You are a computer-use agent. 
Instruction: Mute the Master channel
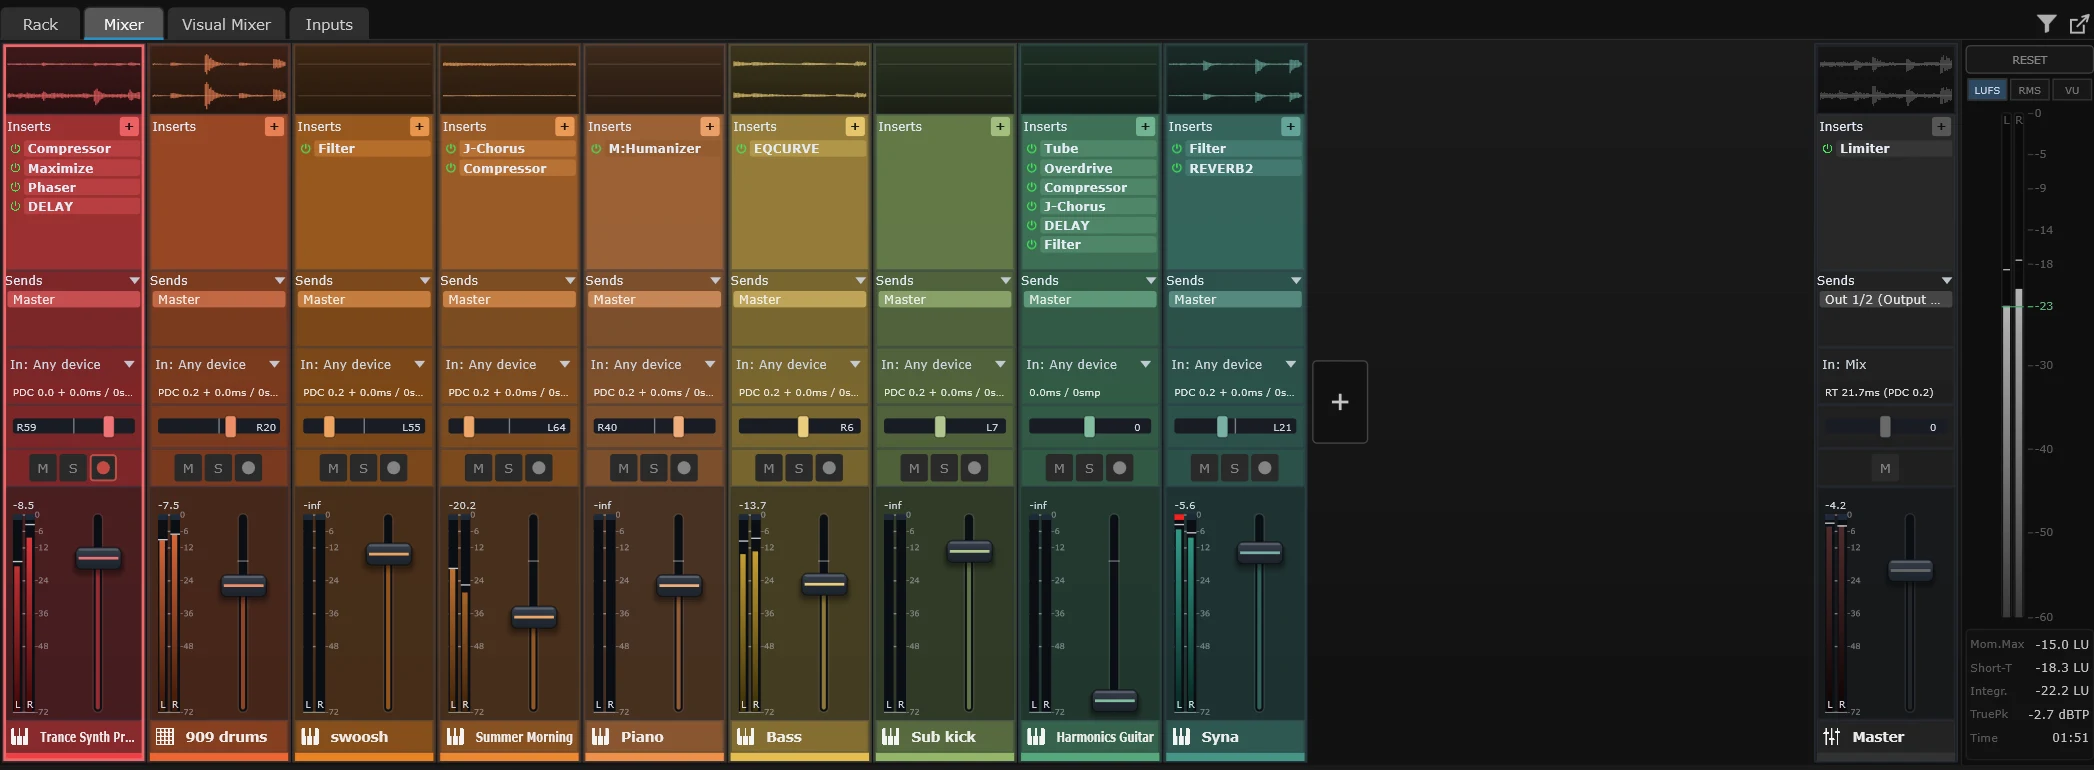tap(1885, 468)
